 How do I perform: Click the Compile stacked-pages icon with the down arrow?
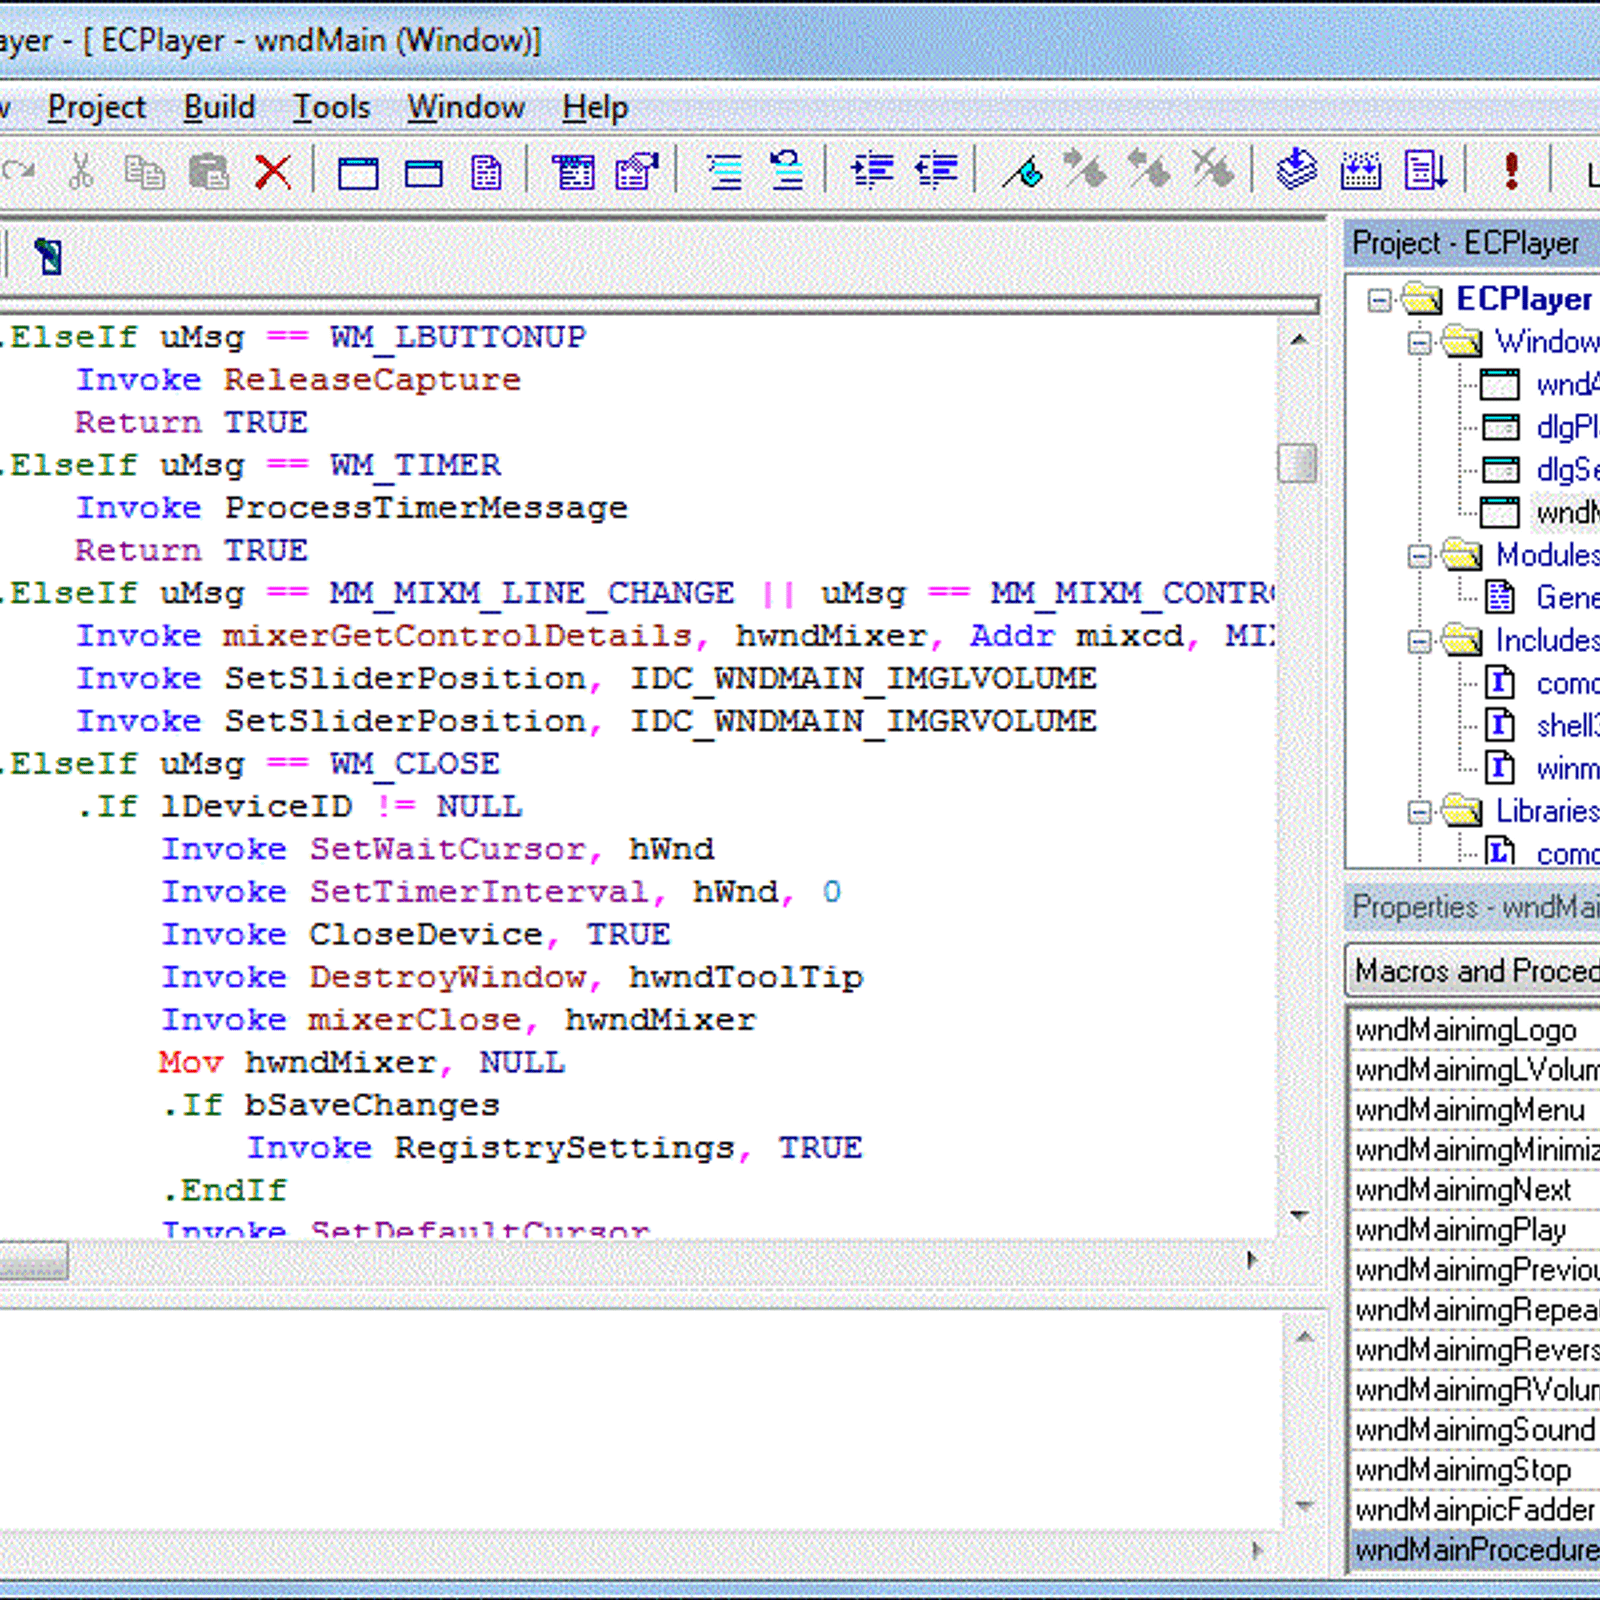tap(1297, 169)
